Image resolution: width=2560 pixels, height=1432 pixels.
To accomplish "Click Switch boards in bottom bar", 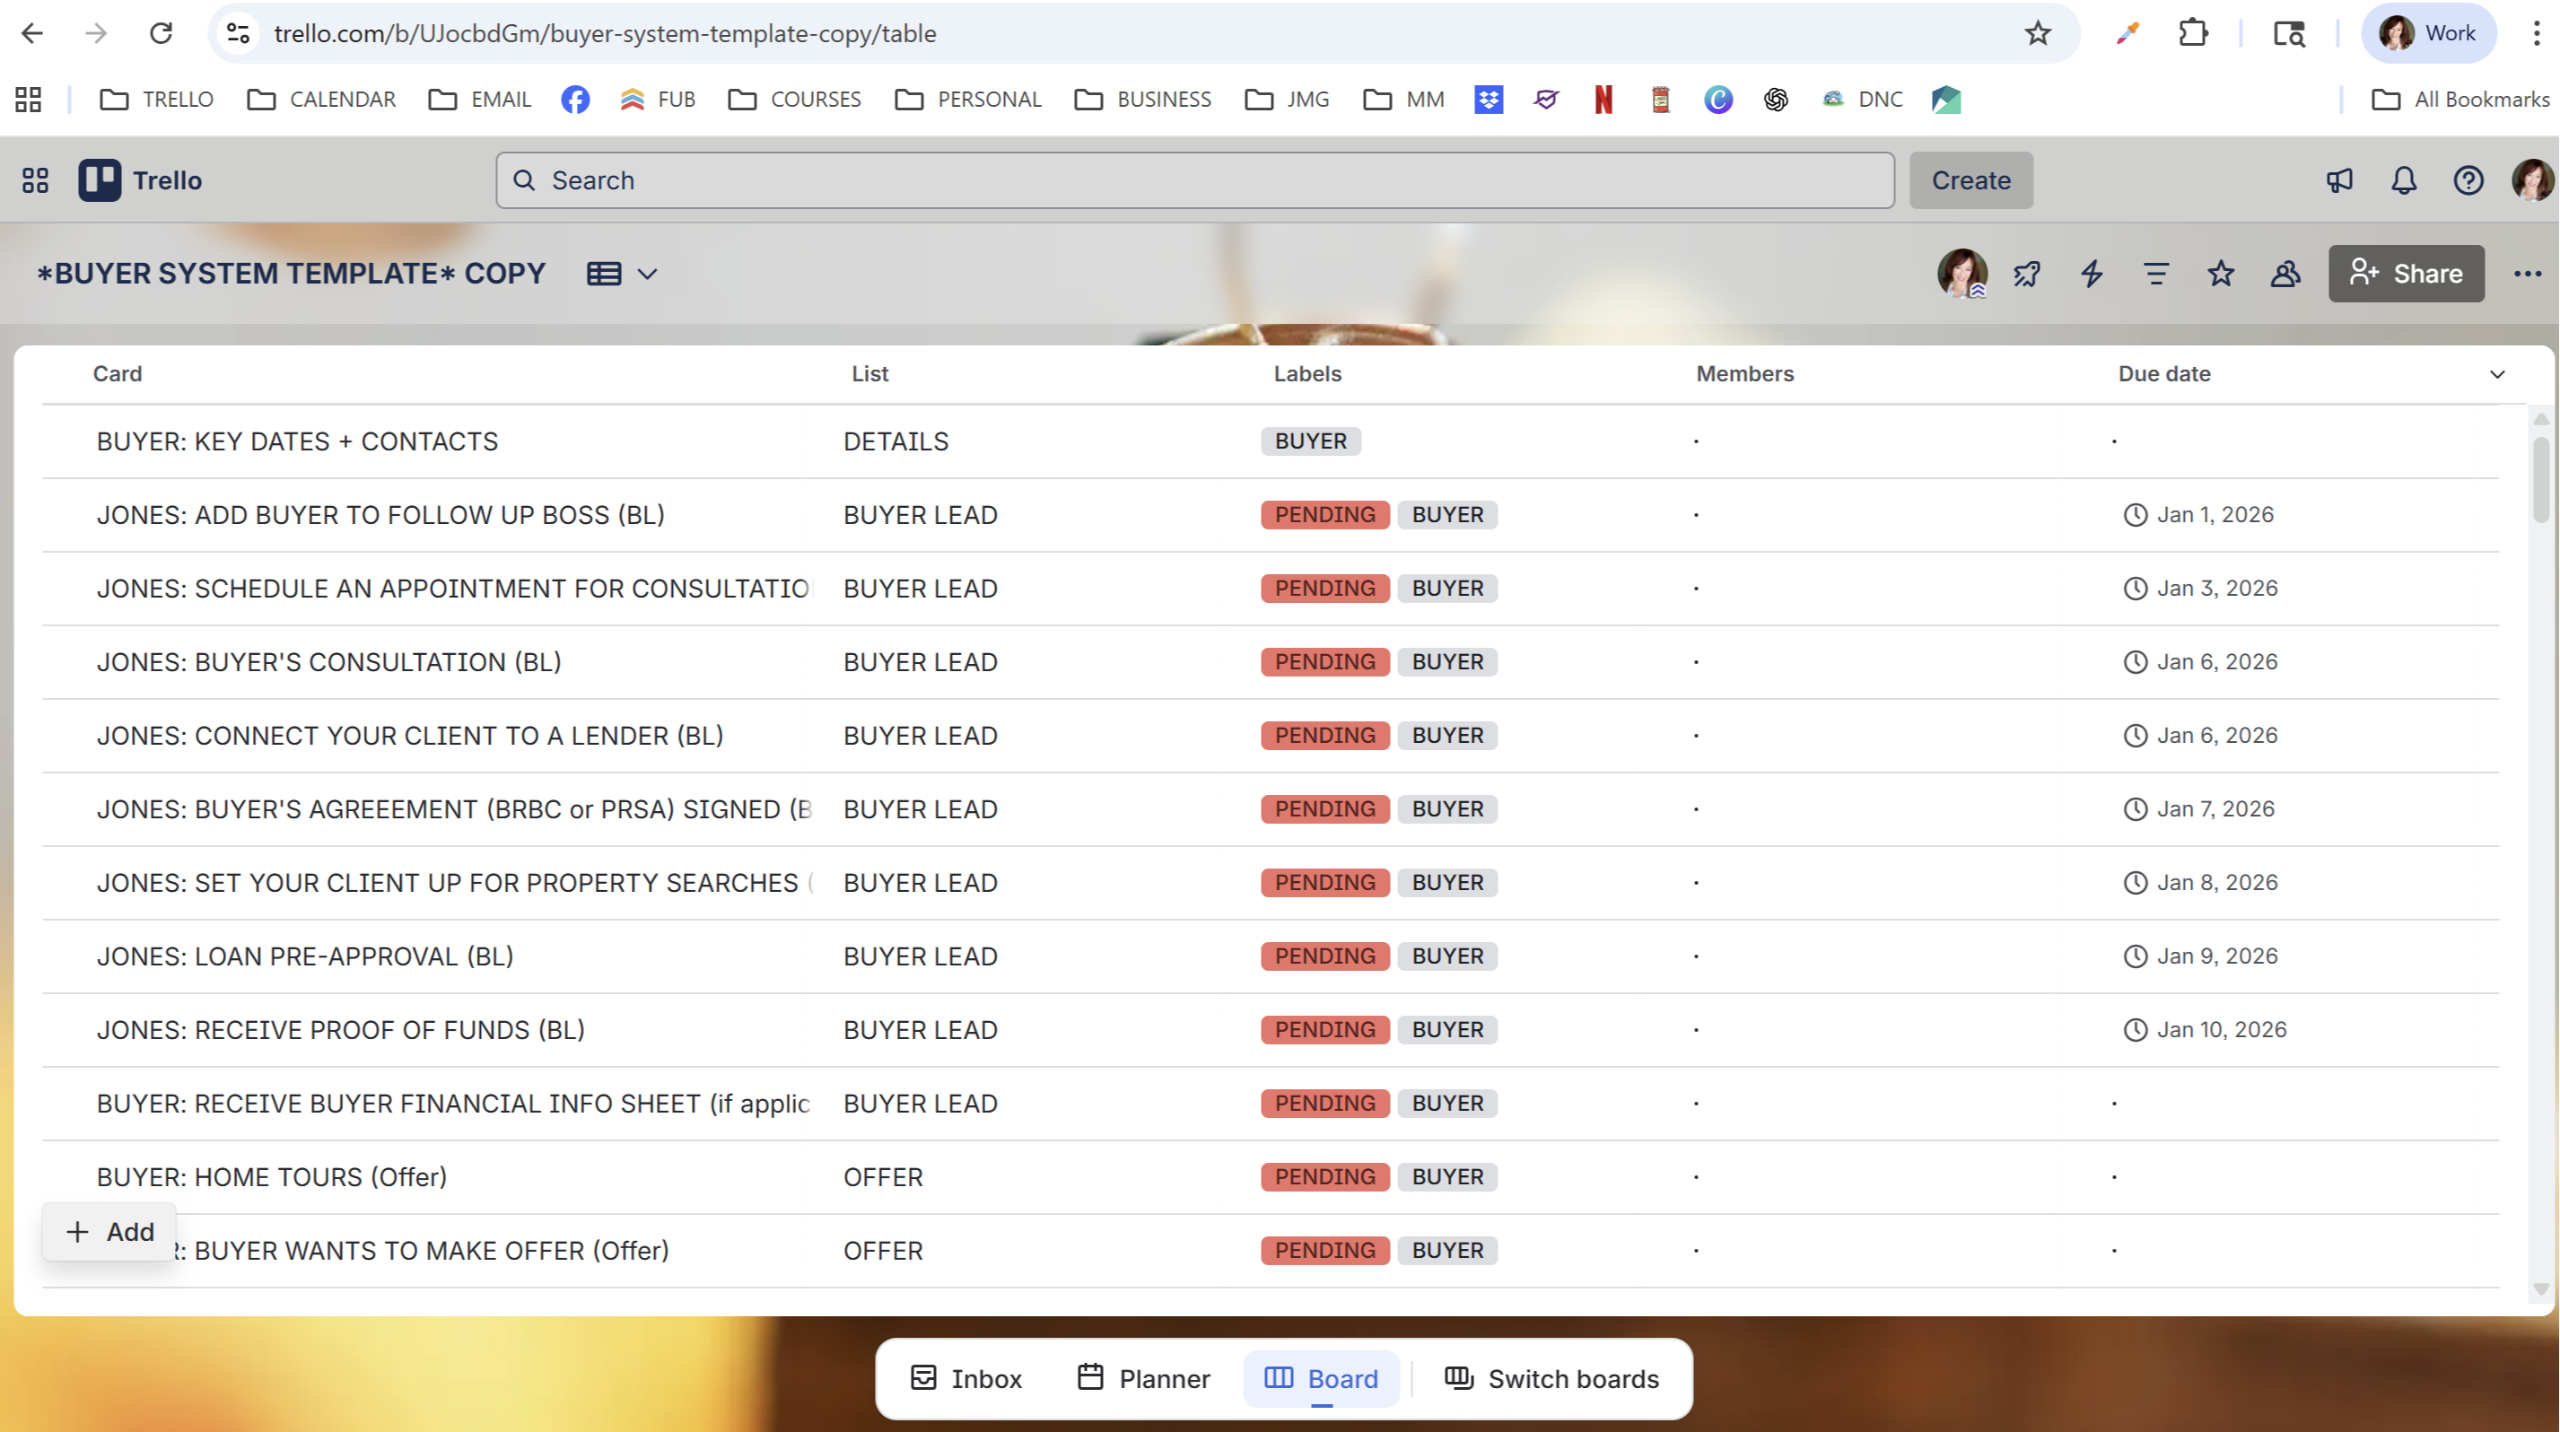I will [x=1552, y=1378].
